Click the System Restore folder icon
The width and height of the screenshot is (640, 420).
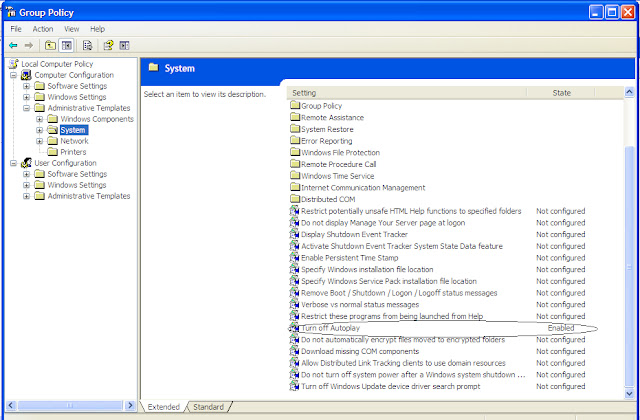295,129
